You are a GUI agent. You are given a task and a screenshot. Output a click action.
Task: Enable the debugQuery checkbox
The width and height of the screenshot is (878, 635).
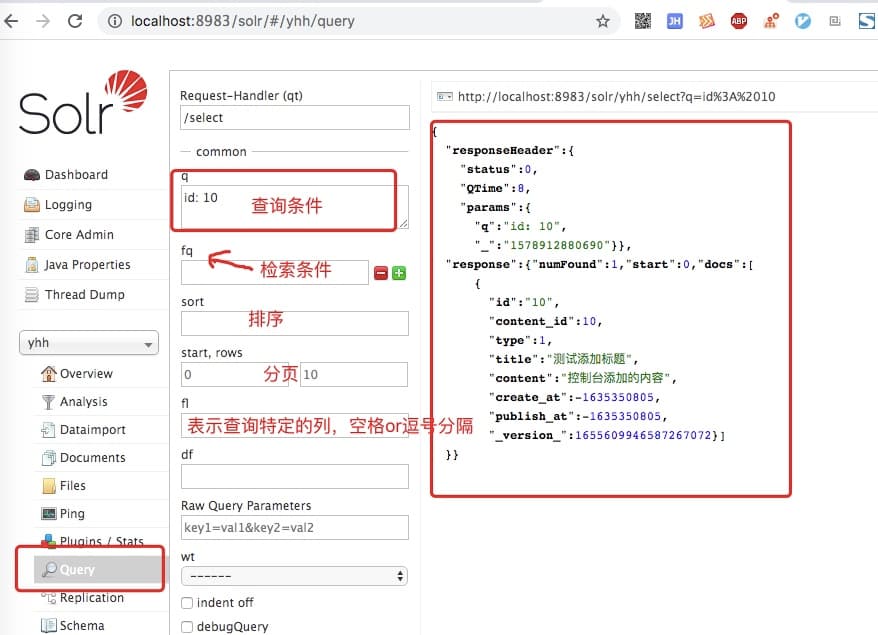(187, 627)
